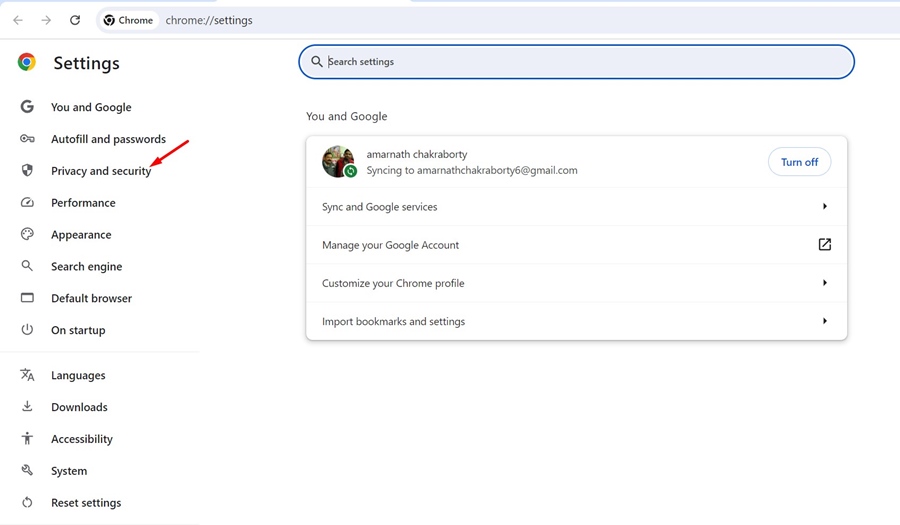Click the profile avatar picture

coord(338,161)
